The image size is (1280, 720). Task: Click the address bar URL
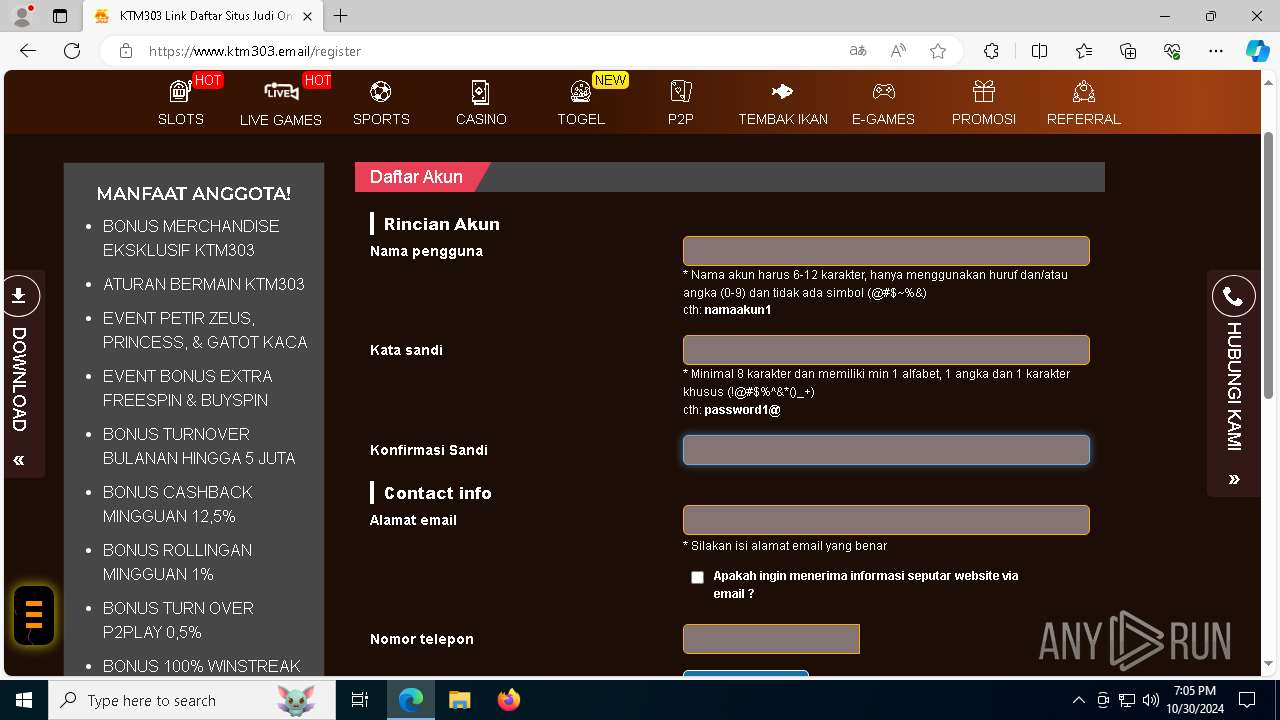point(255,51)
